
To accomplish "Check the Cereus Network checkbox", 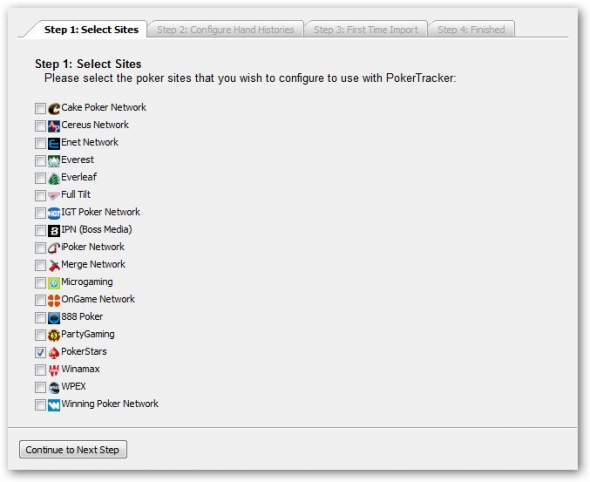I will 40,126.
